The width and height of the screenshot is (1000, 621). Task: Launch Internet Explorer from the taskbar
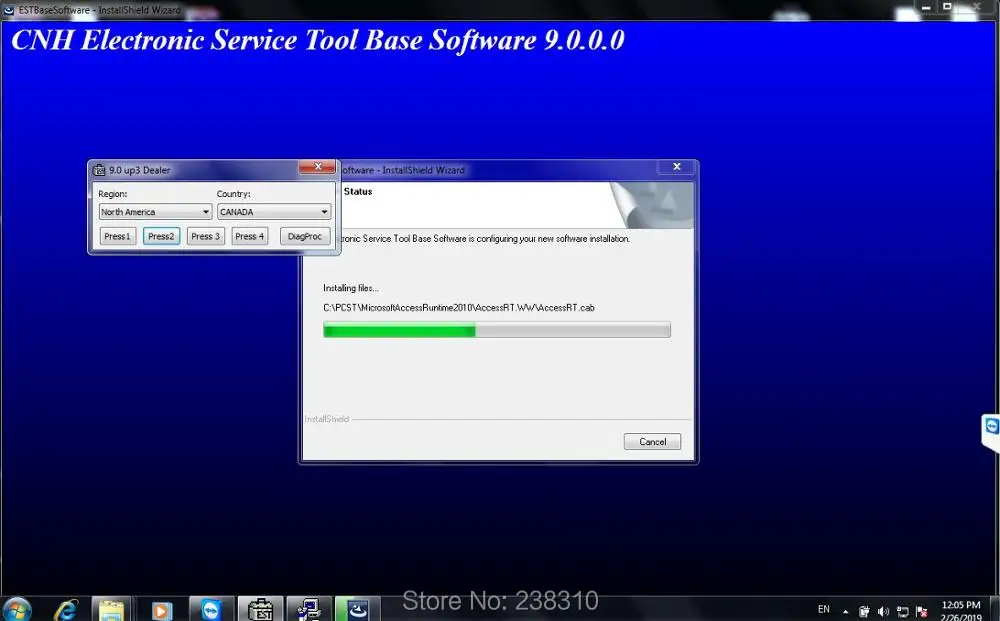pyautogui.click(x=66, y=610)
